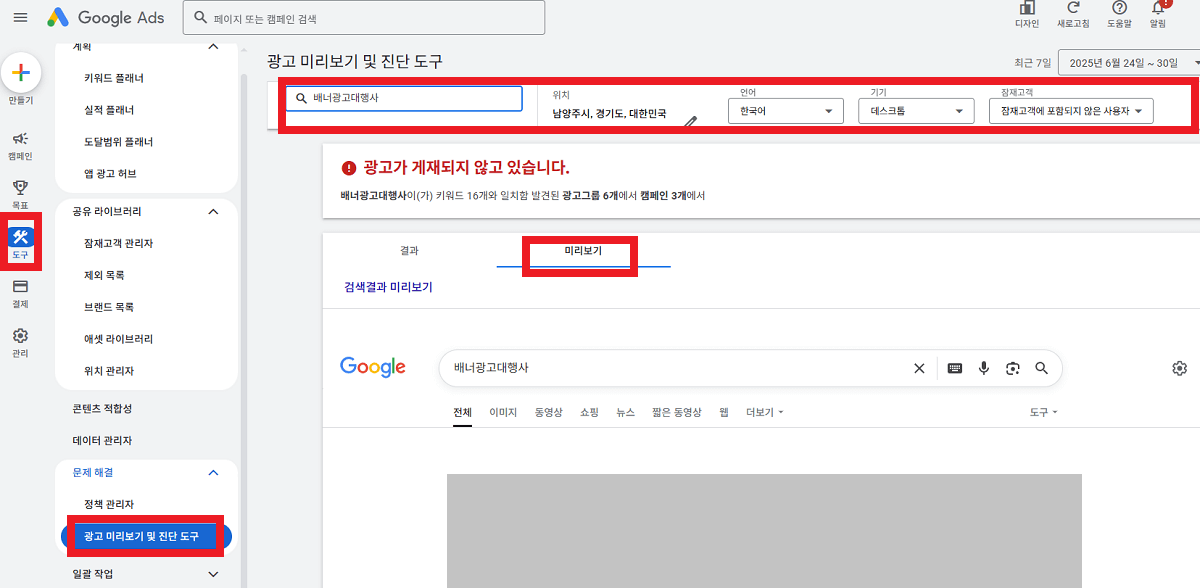Open the 기기 dropdown showing 데스크톱
Image resolution: width=1200 pixels, height=588 pixels.
pos(915,111)
